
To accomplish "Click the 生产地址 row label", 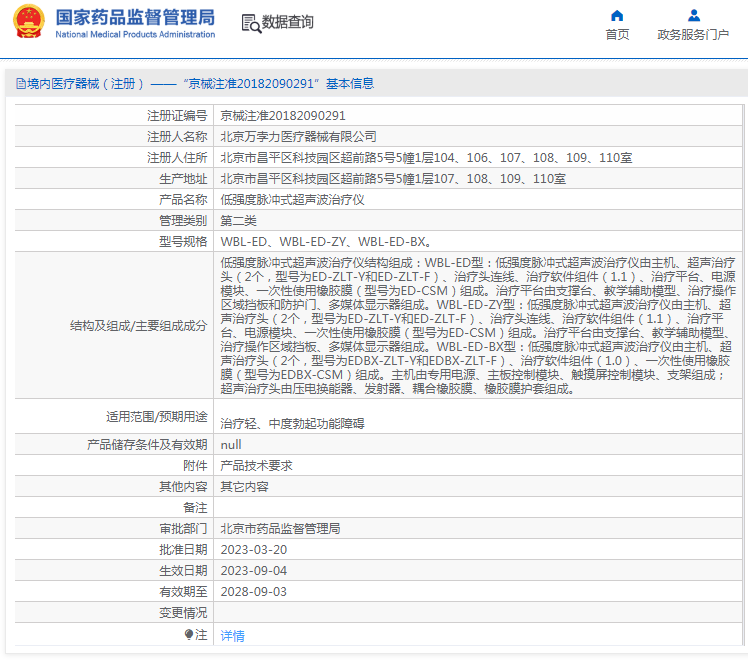I will [183, 179].
